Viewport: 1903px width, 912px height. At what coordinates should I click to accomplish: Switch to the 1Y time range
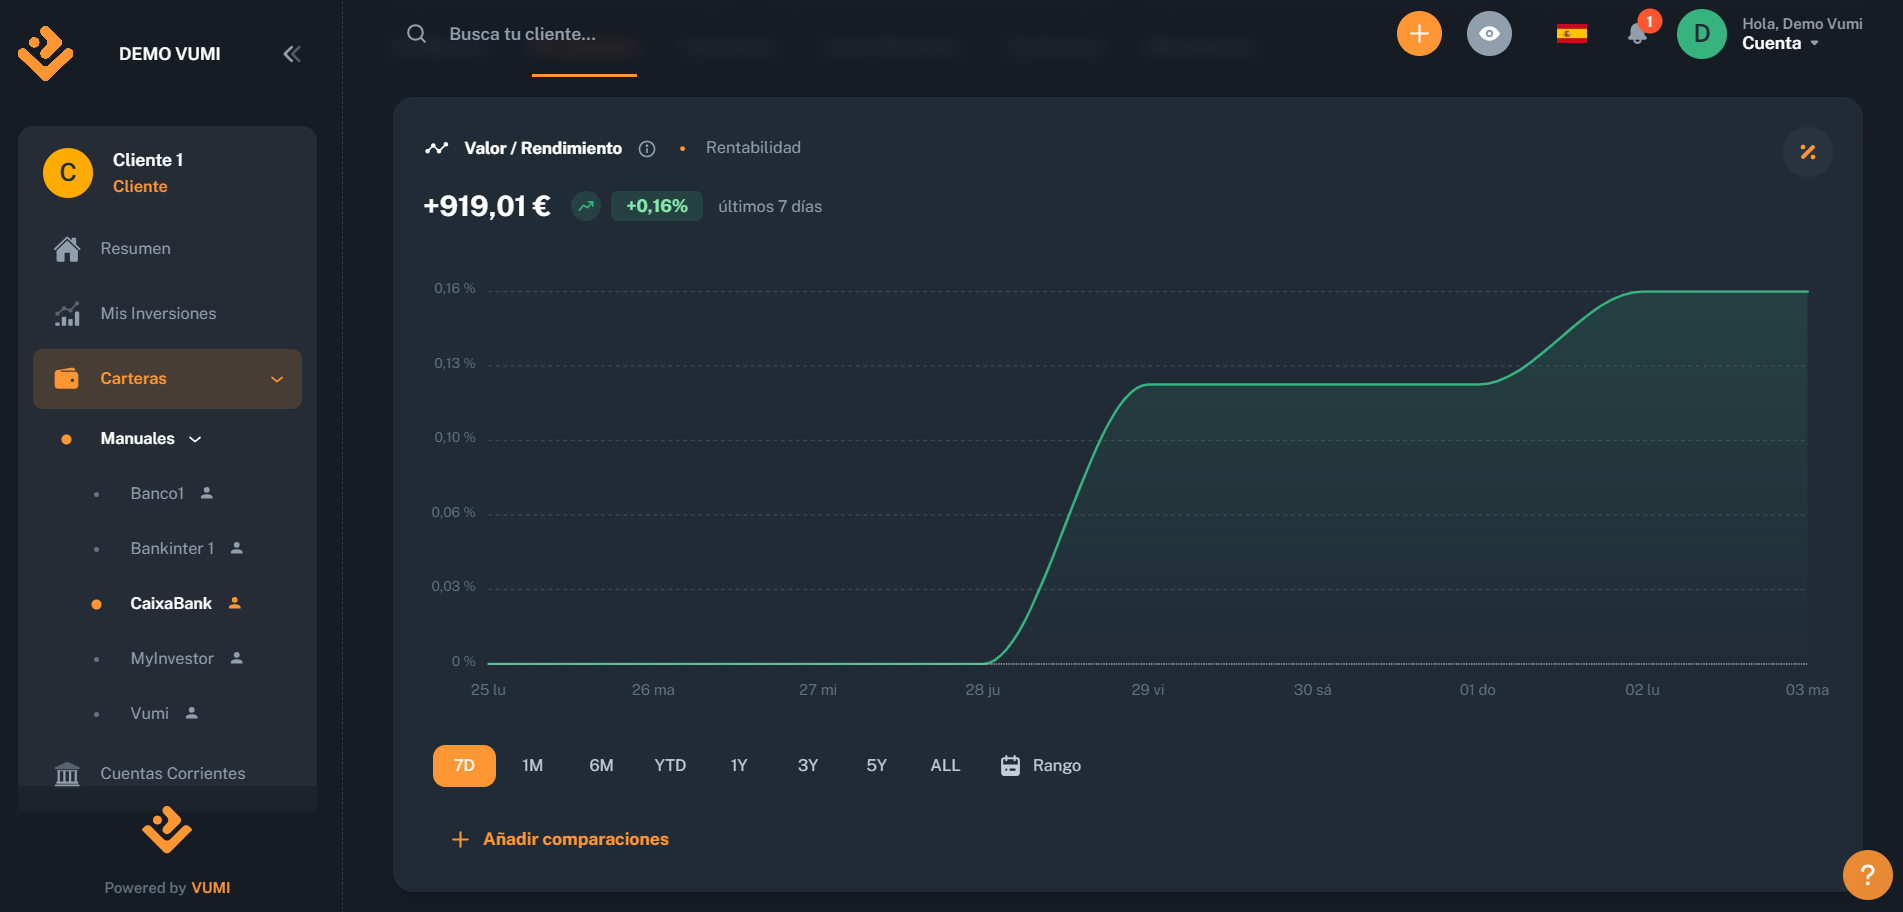pos(738,765)
